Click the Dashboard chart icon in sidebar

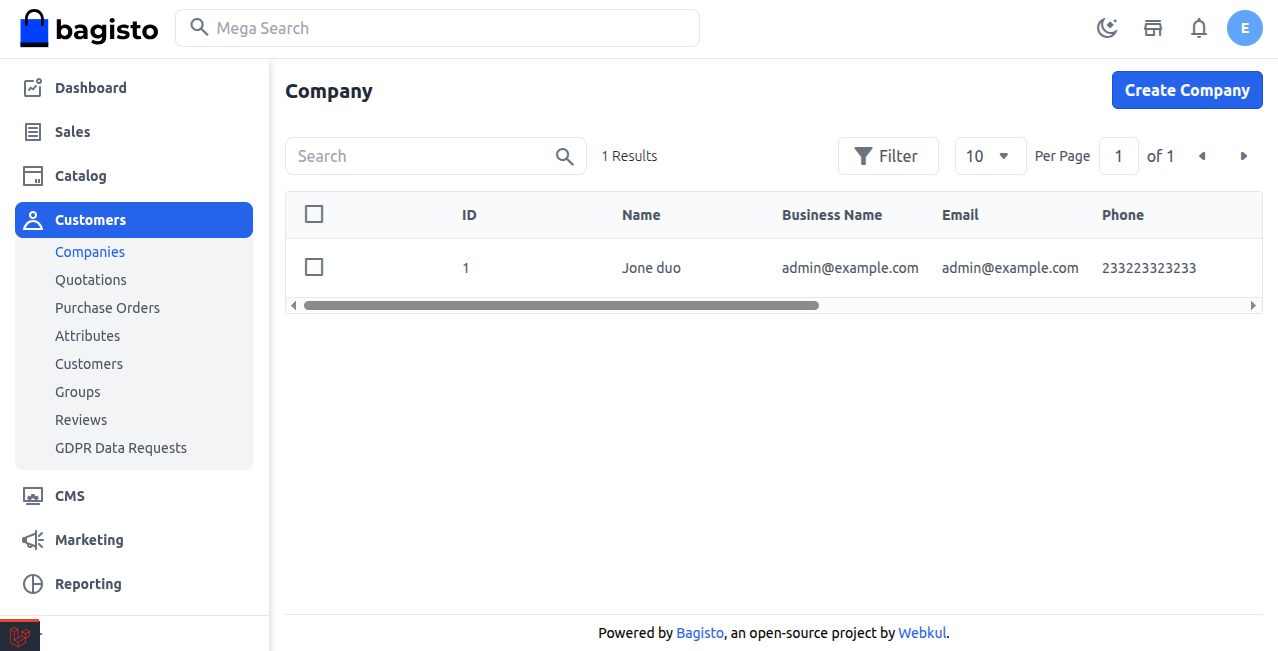(33, 88)
